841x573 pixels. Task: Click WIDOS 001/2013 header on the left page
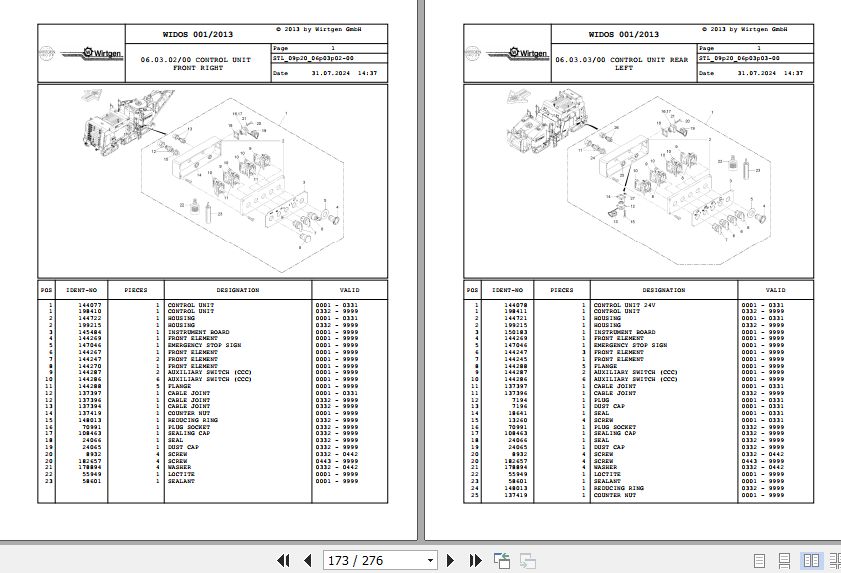click(198, 34)
